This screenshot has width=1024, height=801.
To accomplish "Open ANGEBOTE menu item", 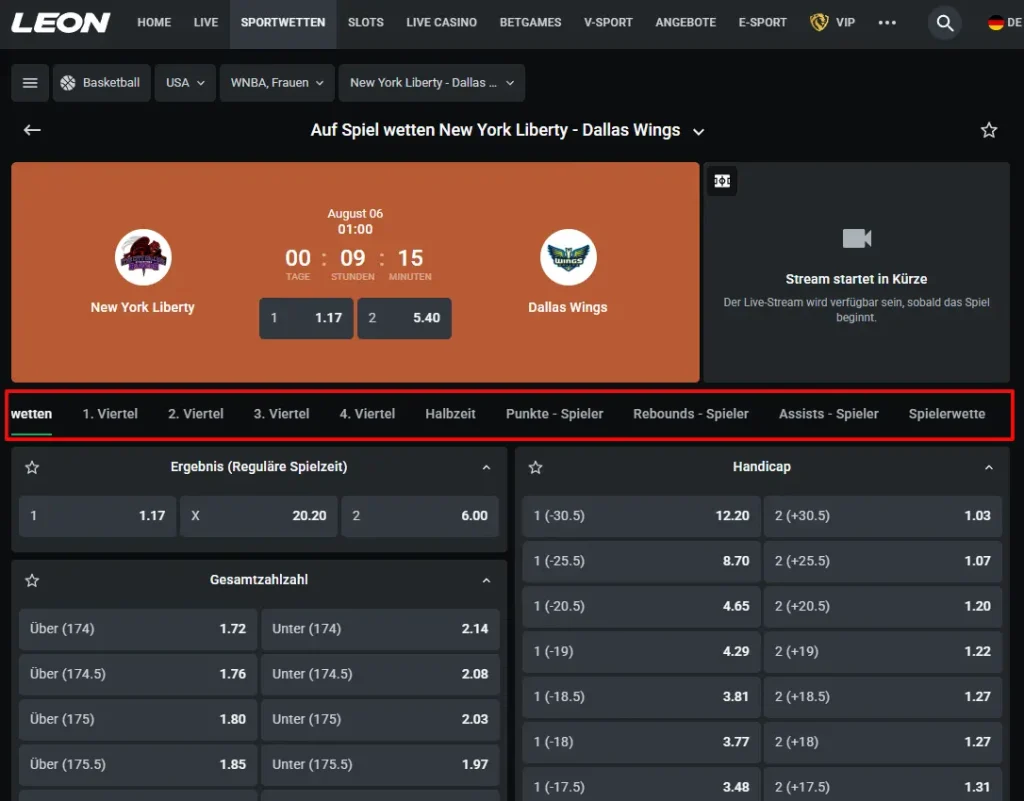I will [x=686, y=23].
